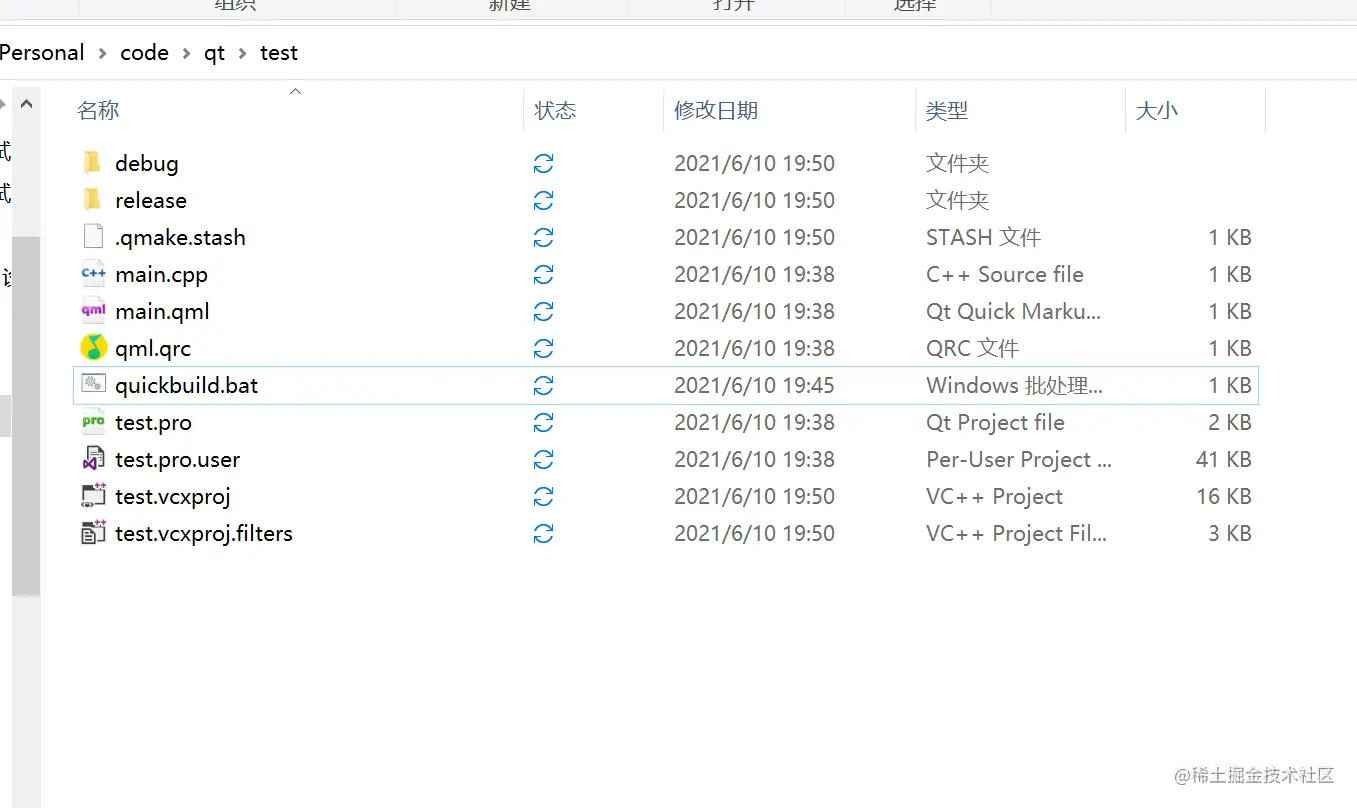Click the test.vcxproj.filters file icon
This screenshot has width=1357, height=808.
pyautogui.click(x=93, y=533)
